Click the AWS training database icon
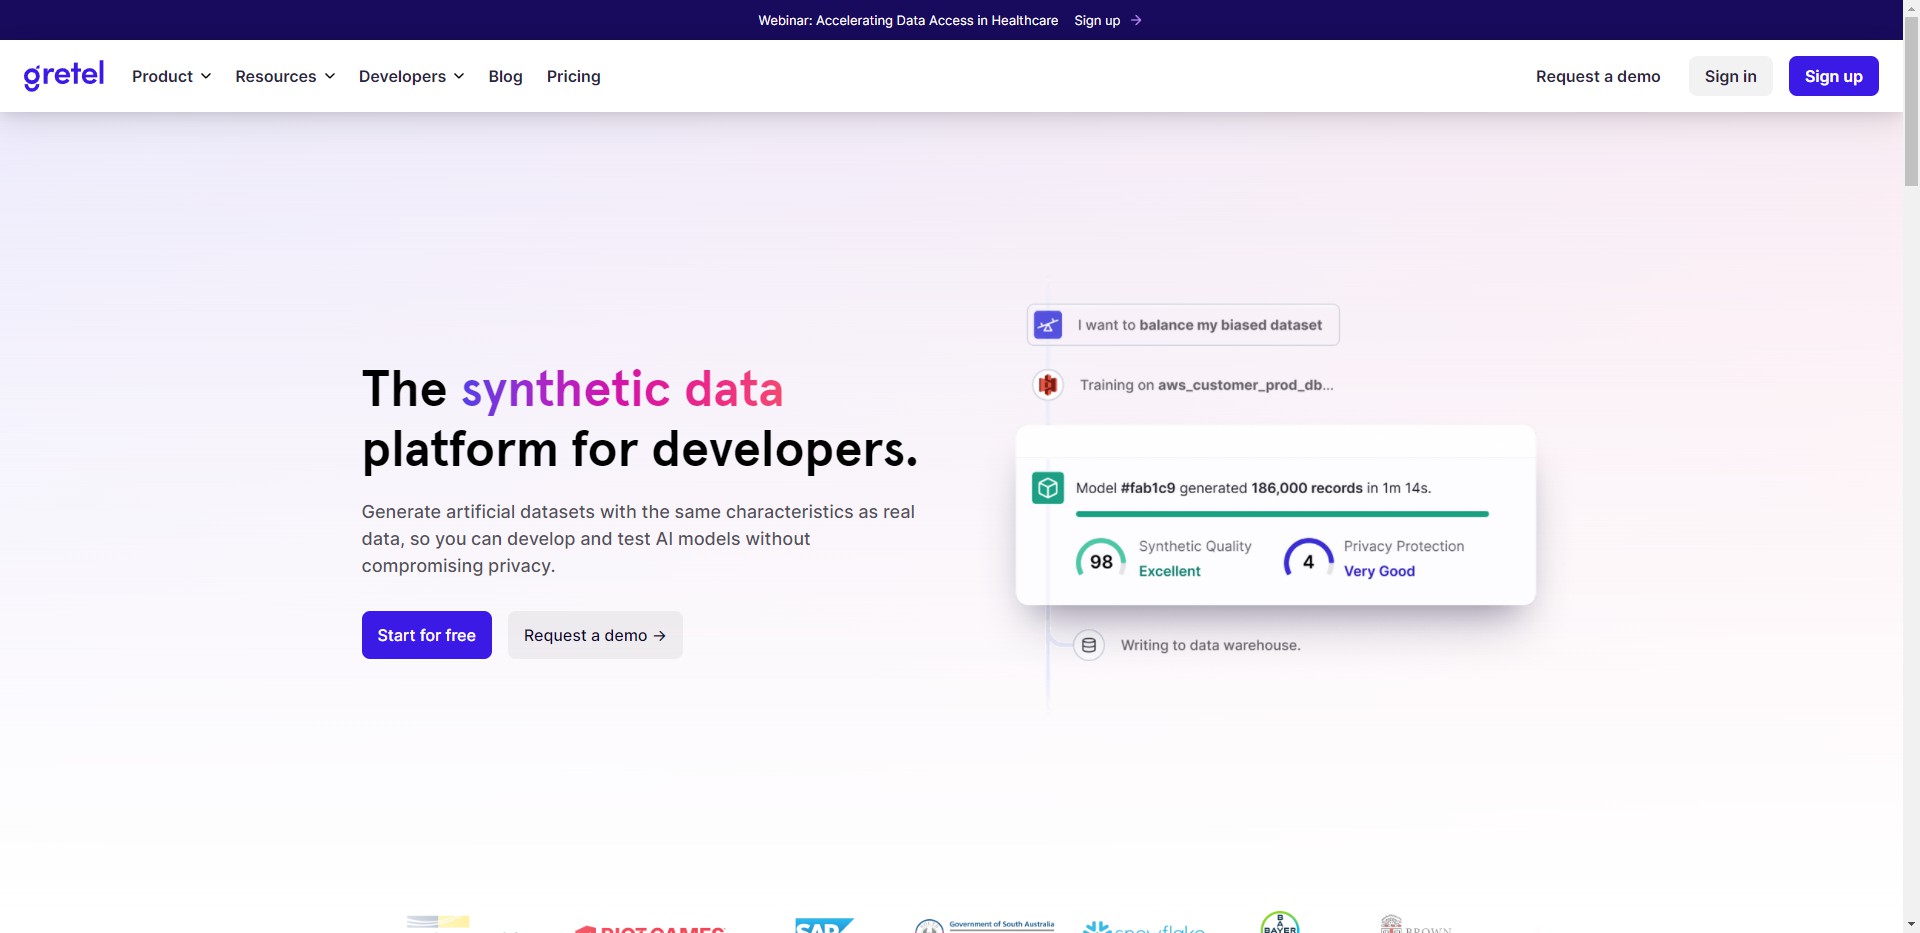The height and width of the screenshot is (933, 1920). tap(1047, 385)
